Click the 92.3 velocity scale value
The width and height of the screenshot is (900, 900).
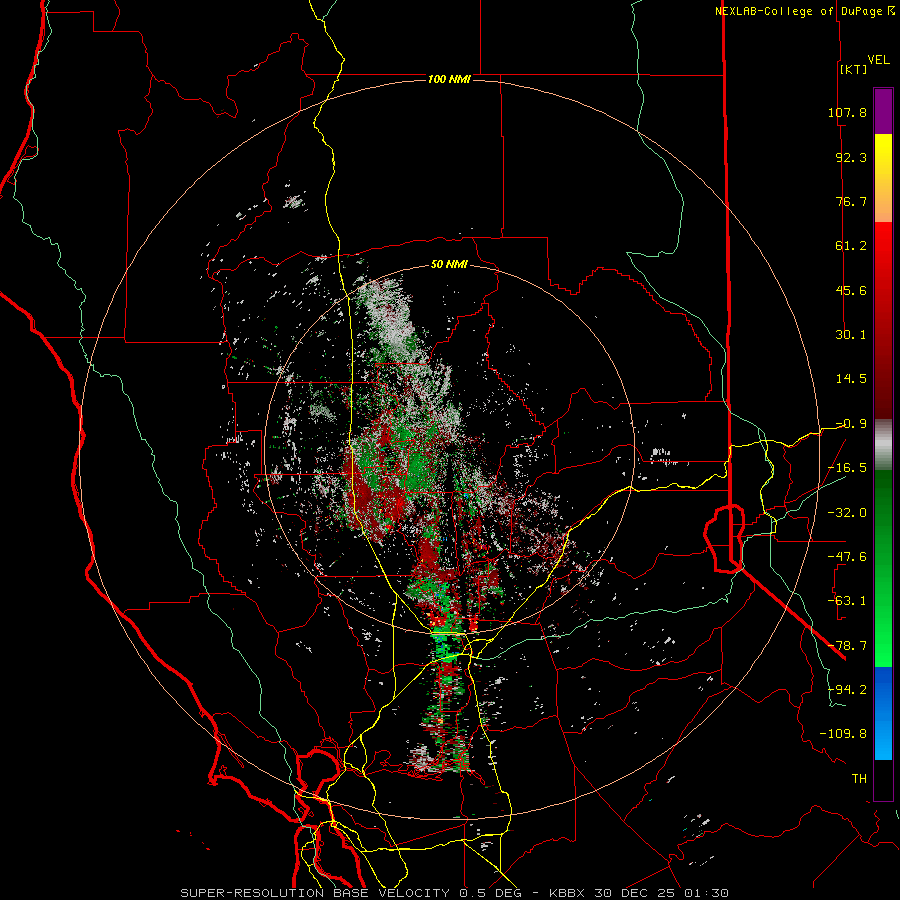[x=851, y=157]
